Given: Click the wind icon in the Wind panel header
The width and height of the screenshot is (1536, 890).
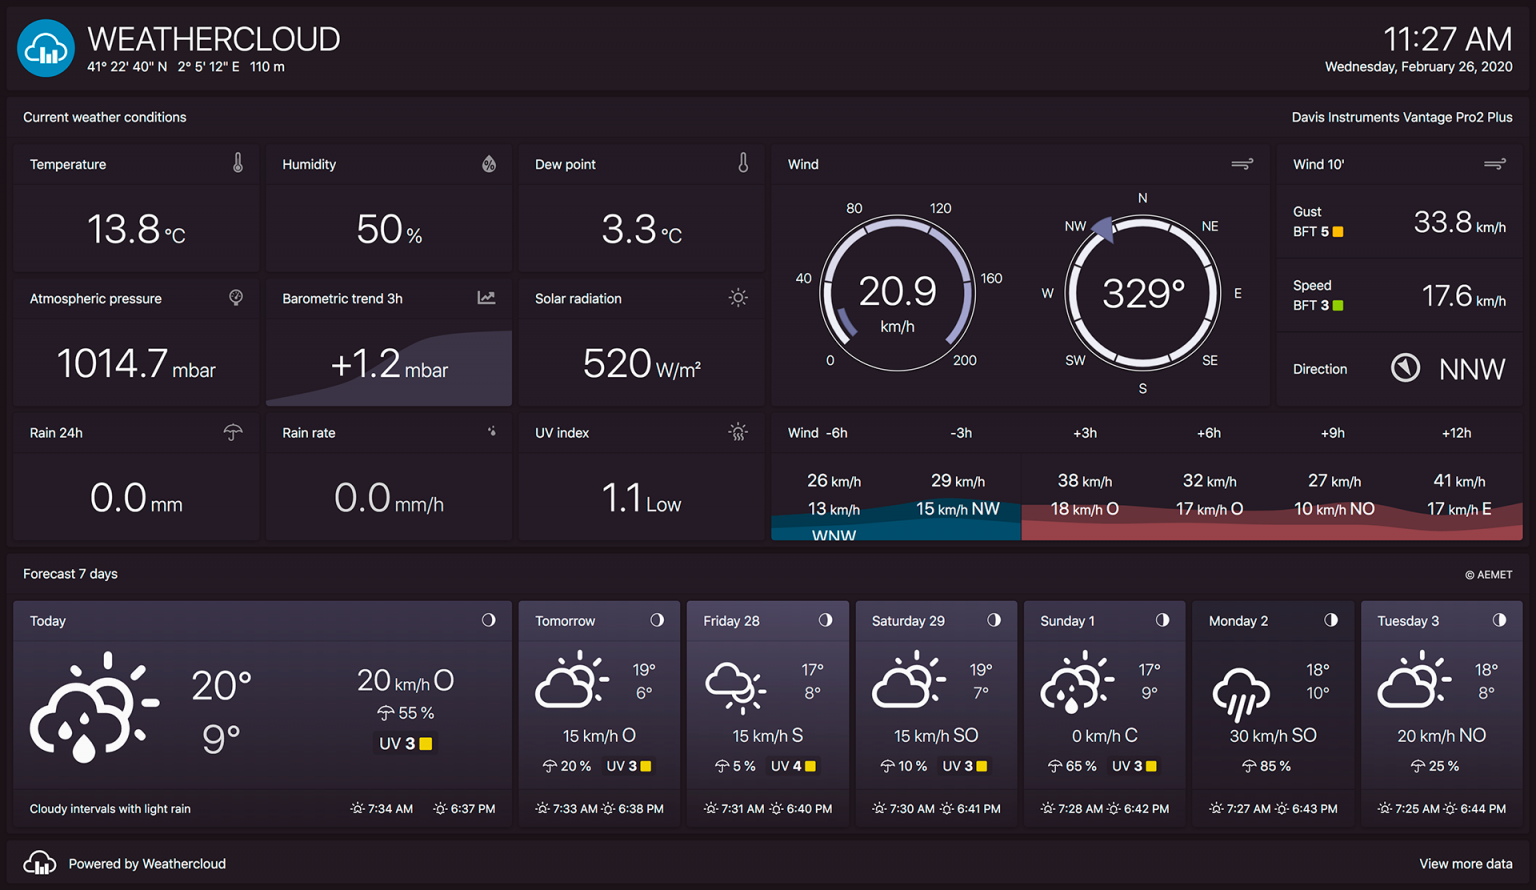Looking at the screenshot, I should coord(1242,163).
